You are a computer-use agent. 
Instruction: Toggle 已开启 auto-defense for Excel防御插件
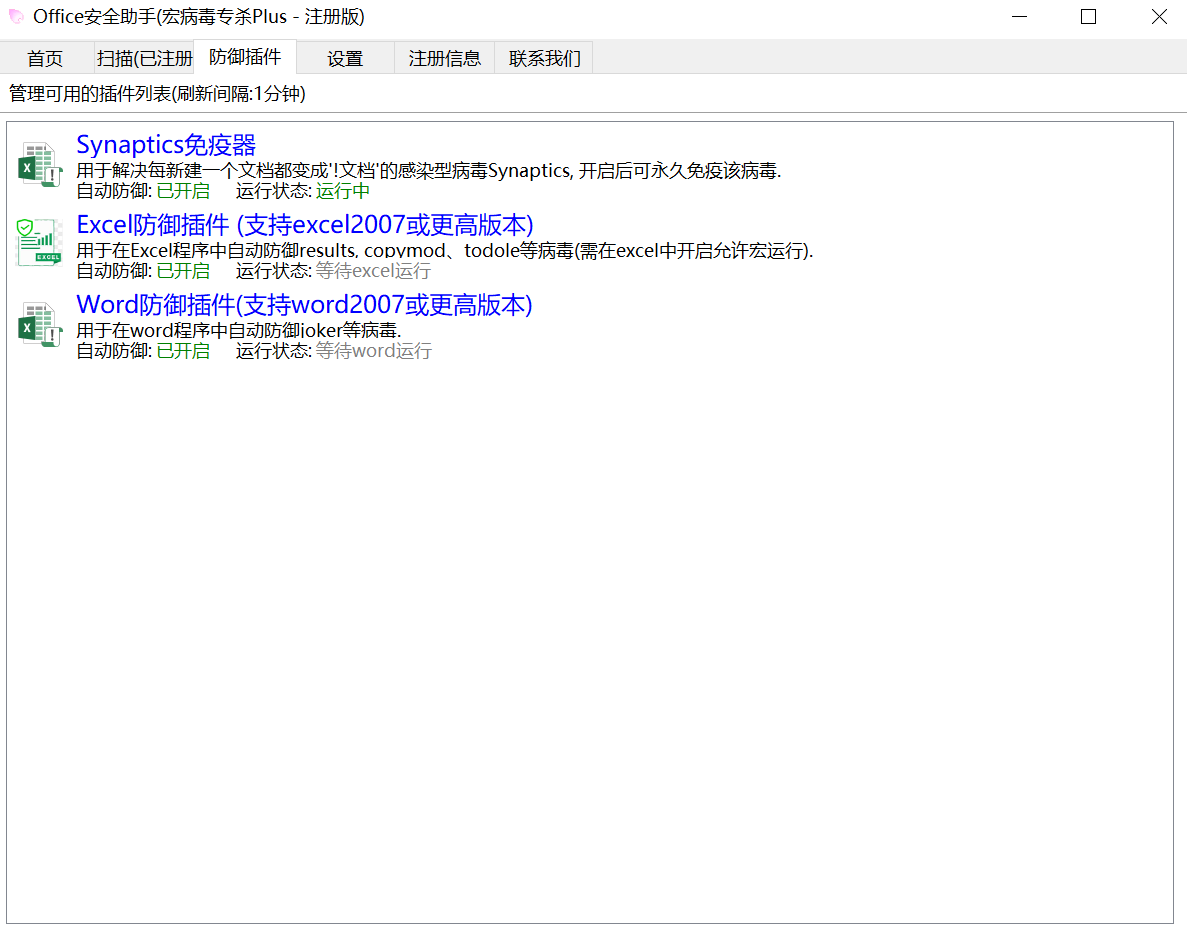(183, 271)
